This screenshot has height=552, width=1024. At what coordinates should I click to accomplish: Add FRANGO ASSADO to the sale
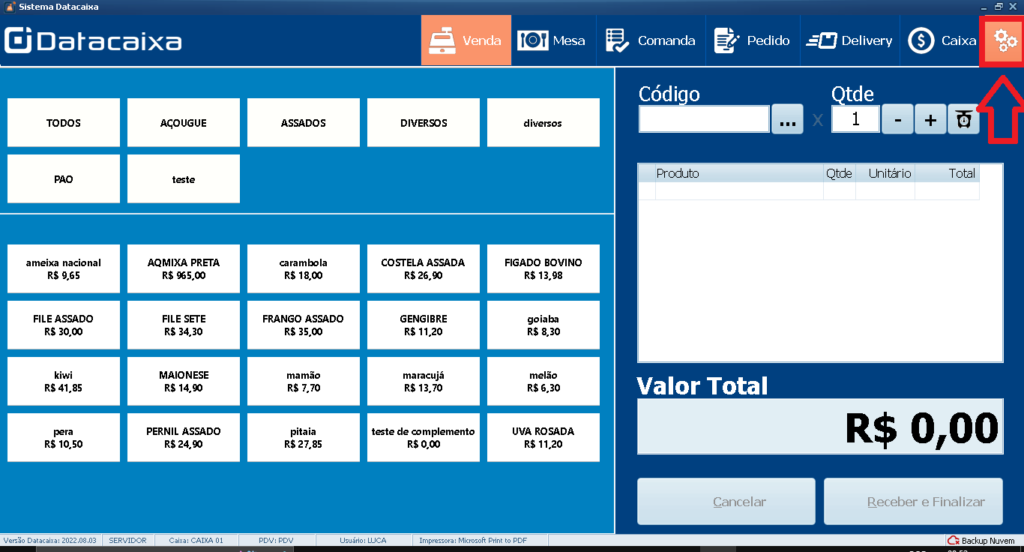pyautogui.click(x=303, y=325)
